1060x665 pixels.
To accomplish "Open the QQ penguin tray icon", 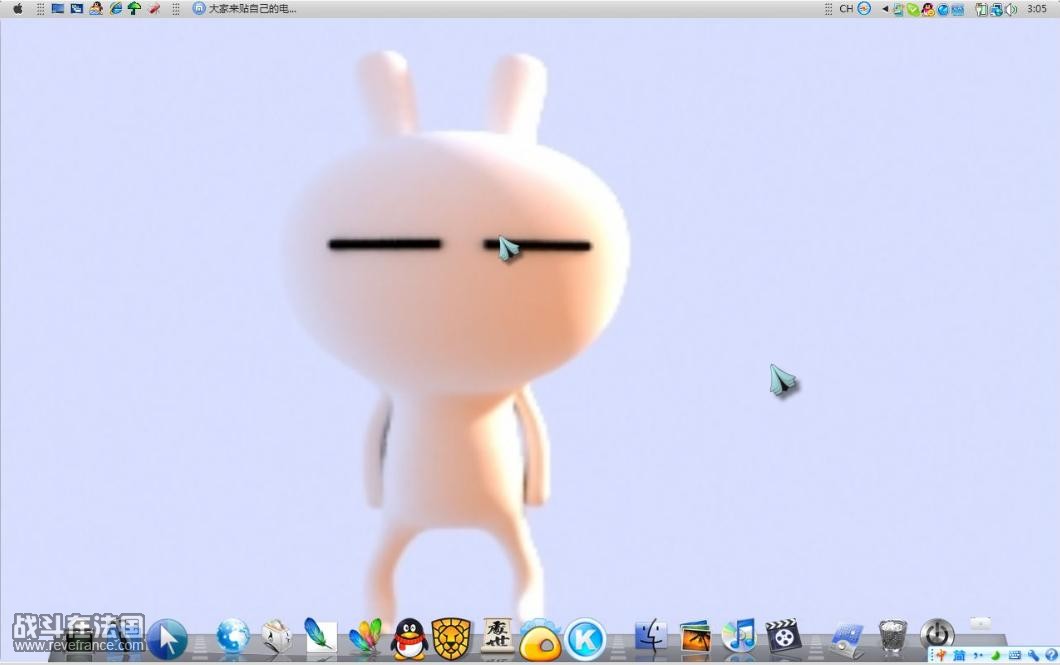I will coord(928,9).
